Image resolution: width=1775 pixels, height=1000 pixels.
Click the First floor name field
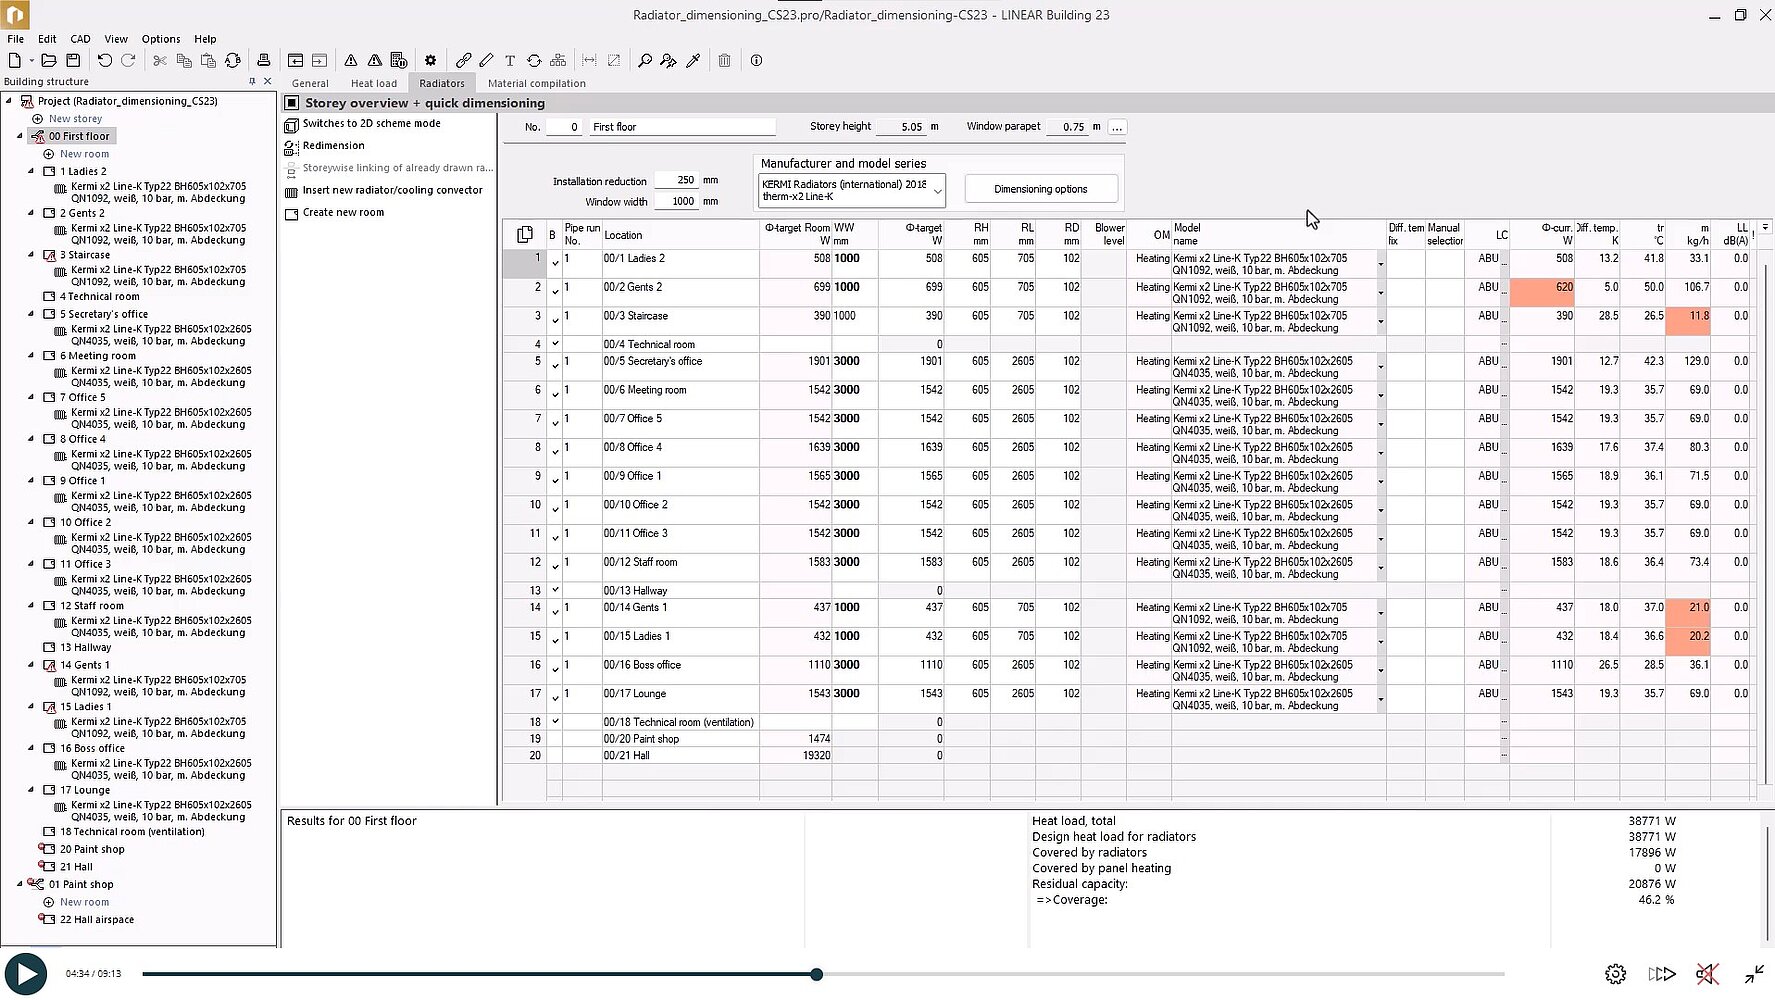pos(683,127)
